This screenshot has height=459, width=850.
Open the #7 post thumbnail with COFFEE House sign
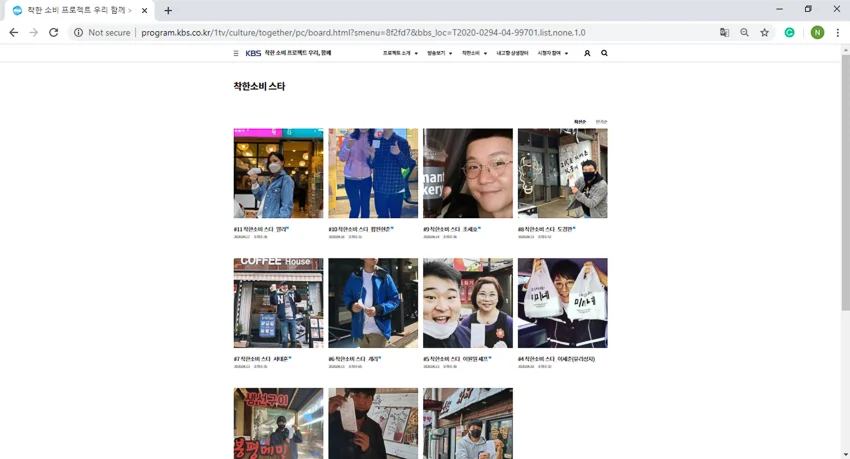(278, 303)
